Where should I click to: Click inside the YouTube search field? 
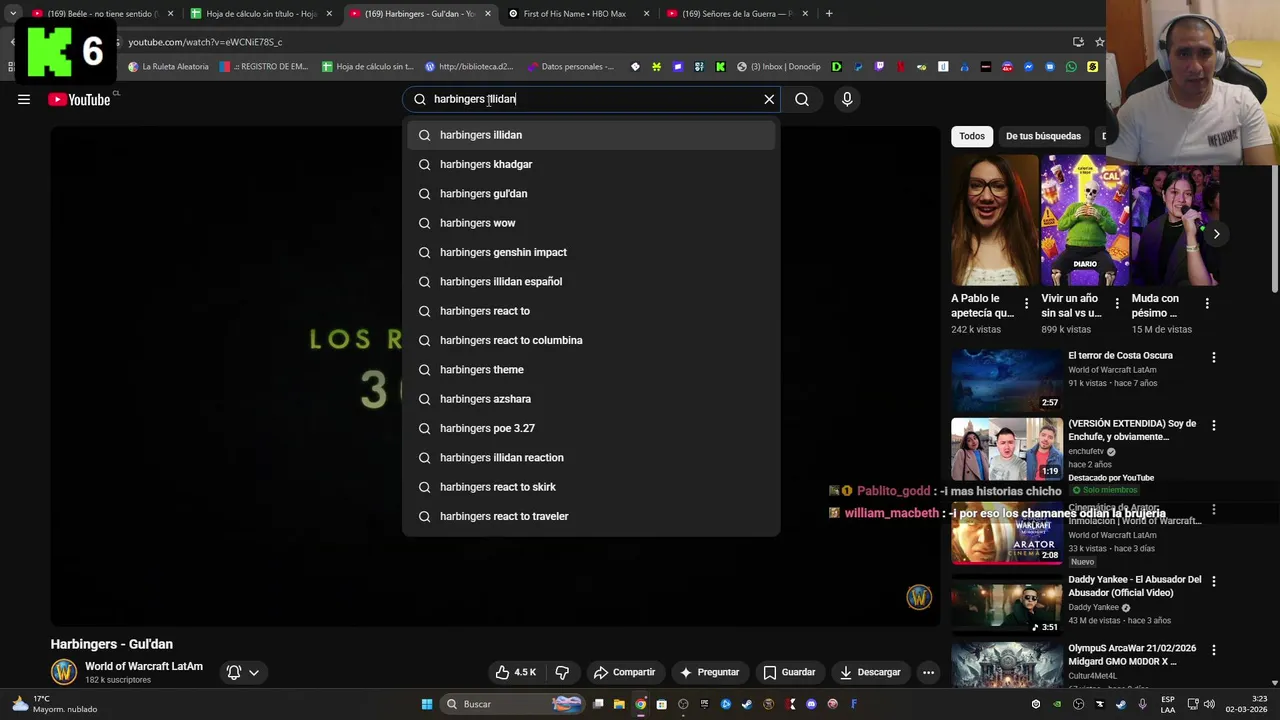click(x=593, y=99)
